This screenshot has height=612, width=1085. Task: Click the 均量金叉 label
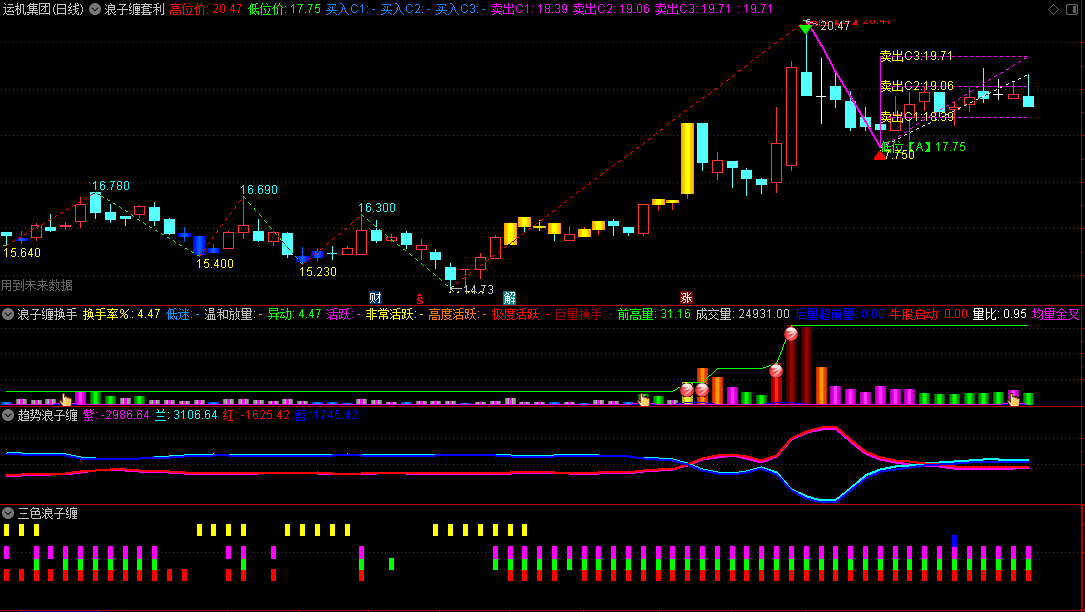point(1055,314)
